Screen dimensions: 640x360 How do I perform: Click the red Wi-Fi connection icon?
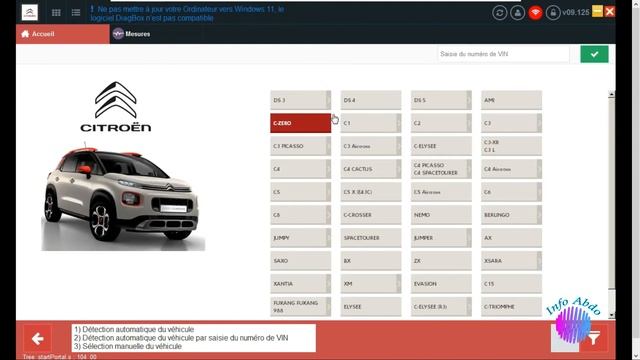tap(536, 13)
